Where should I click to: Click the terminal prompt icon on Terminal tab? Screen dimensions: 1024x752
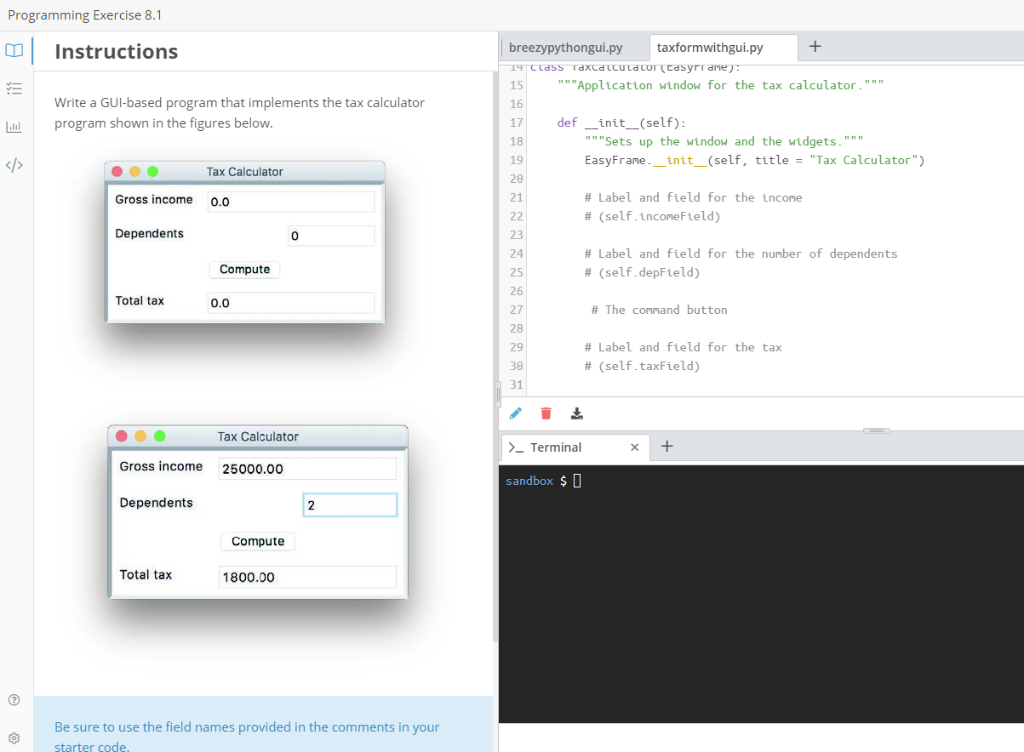pyautogui.click(x=517, y=448)
